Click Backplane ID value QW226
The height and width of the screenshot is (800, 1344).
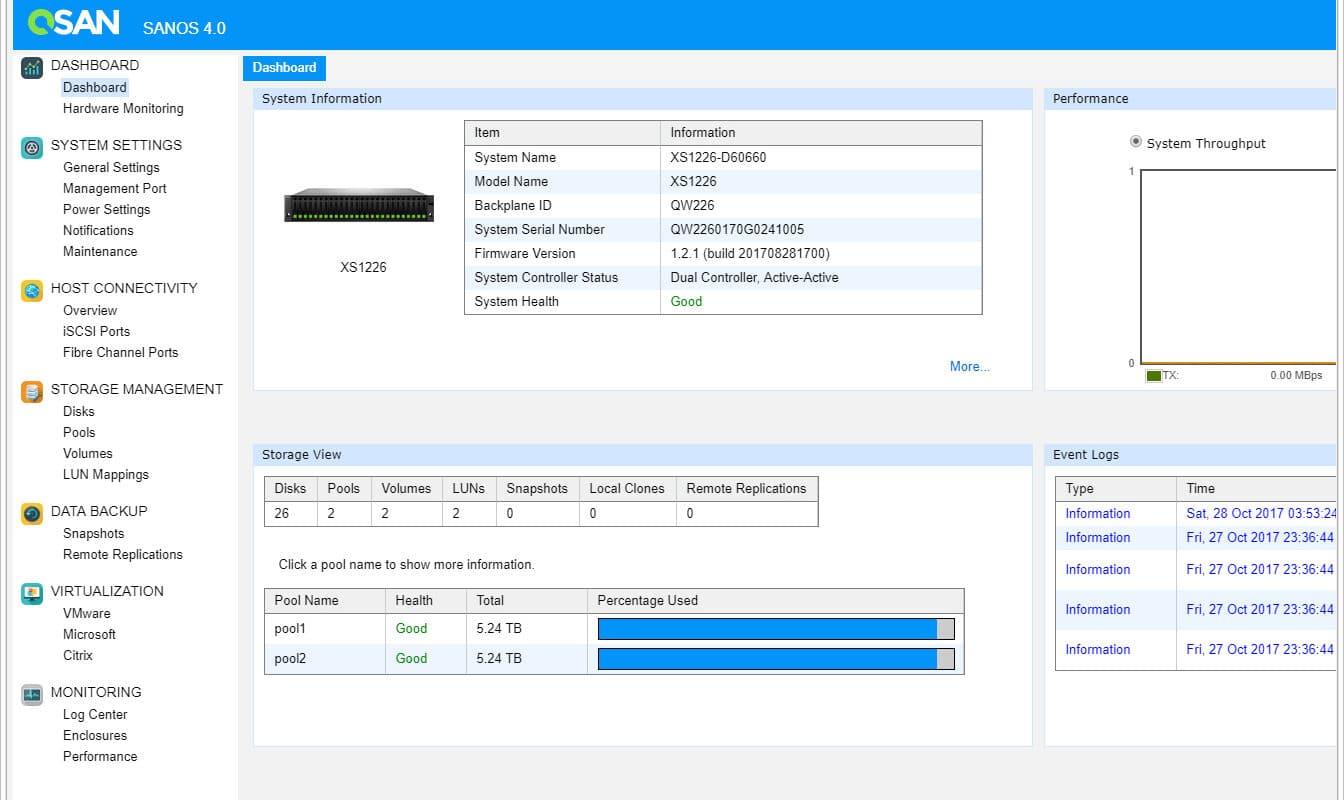[694, 205]
